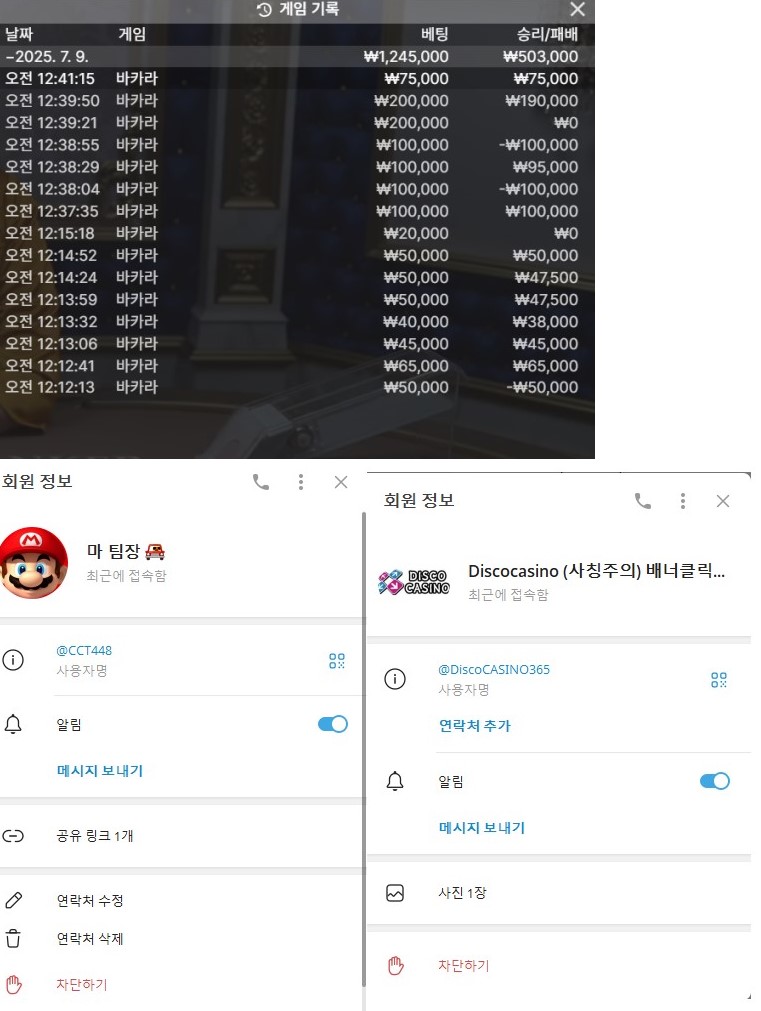Click the 베팅 column header
The width and height of the screenshot is (761, 1011).
pyautogui.click(x=435, y=34)
